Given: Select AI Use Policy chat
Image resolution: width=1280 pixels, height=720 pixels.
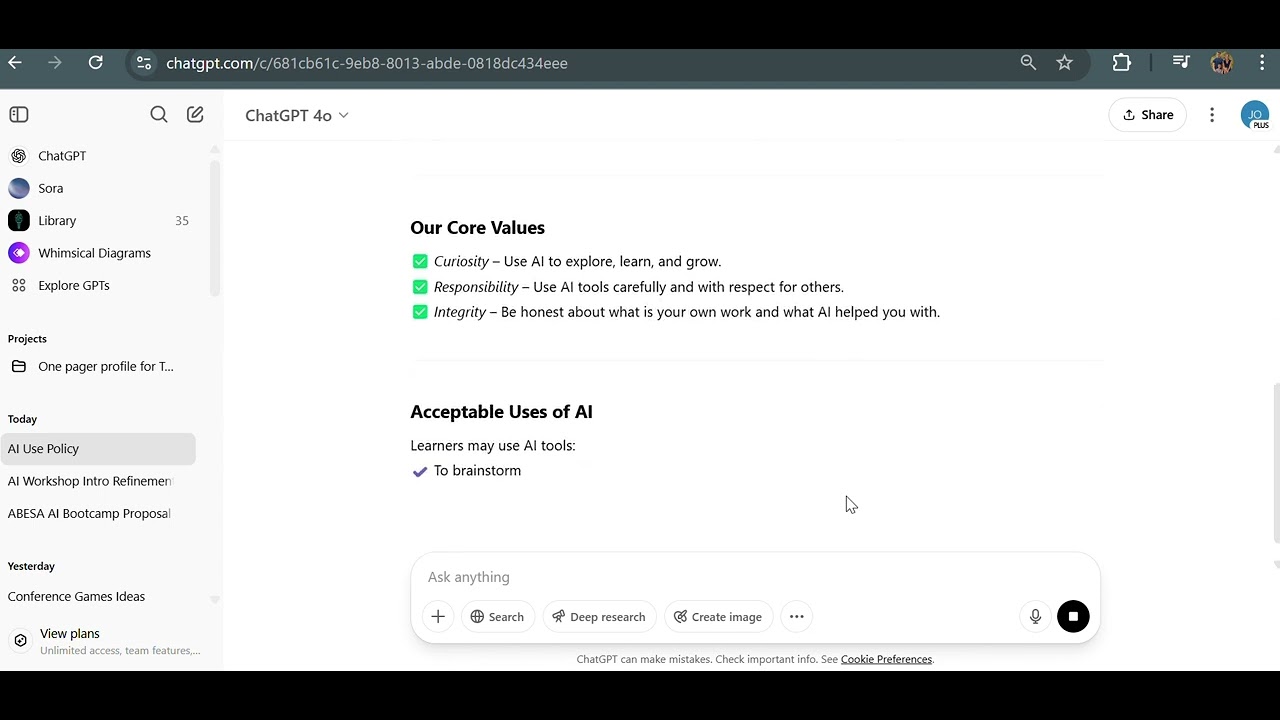Looking at the screenshot, I should click(x=98, y=449).
